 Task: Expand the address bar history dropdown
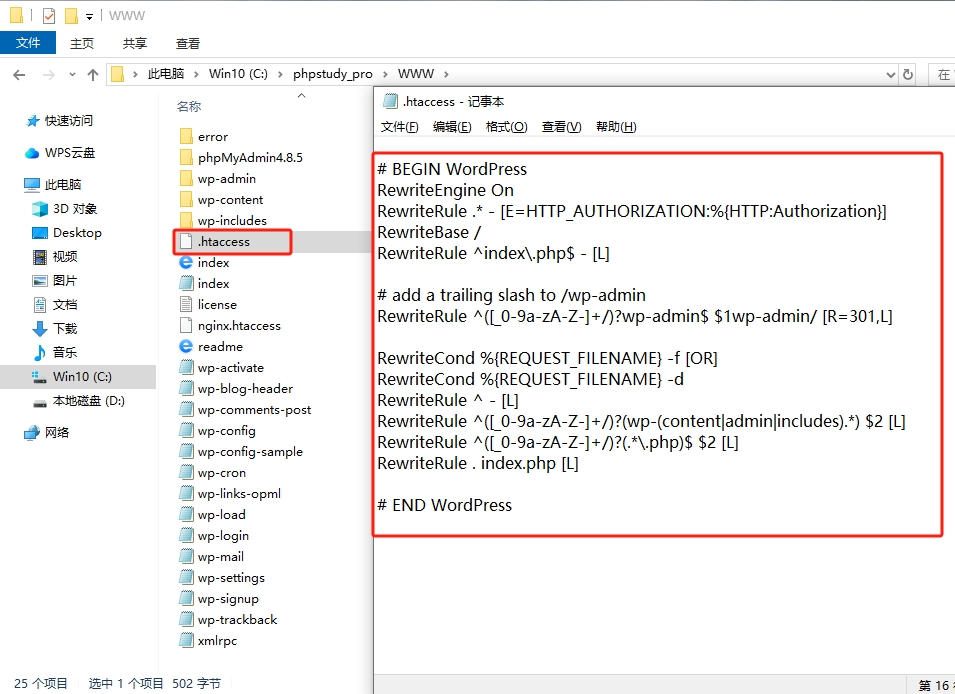(890, 75)
